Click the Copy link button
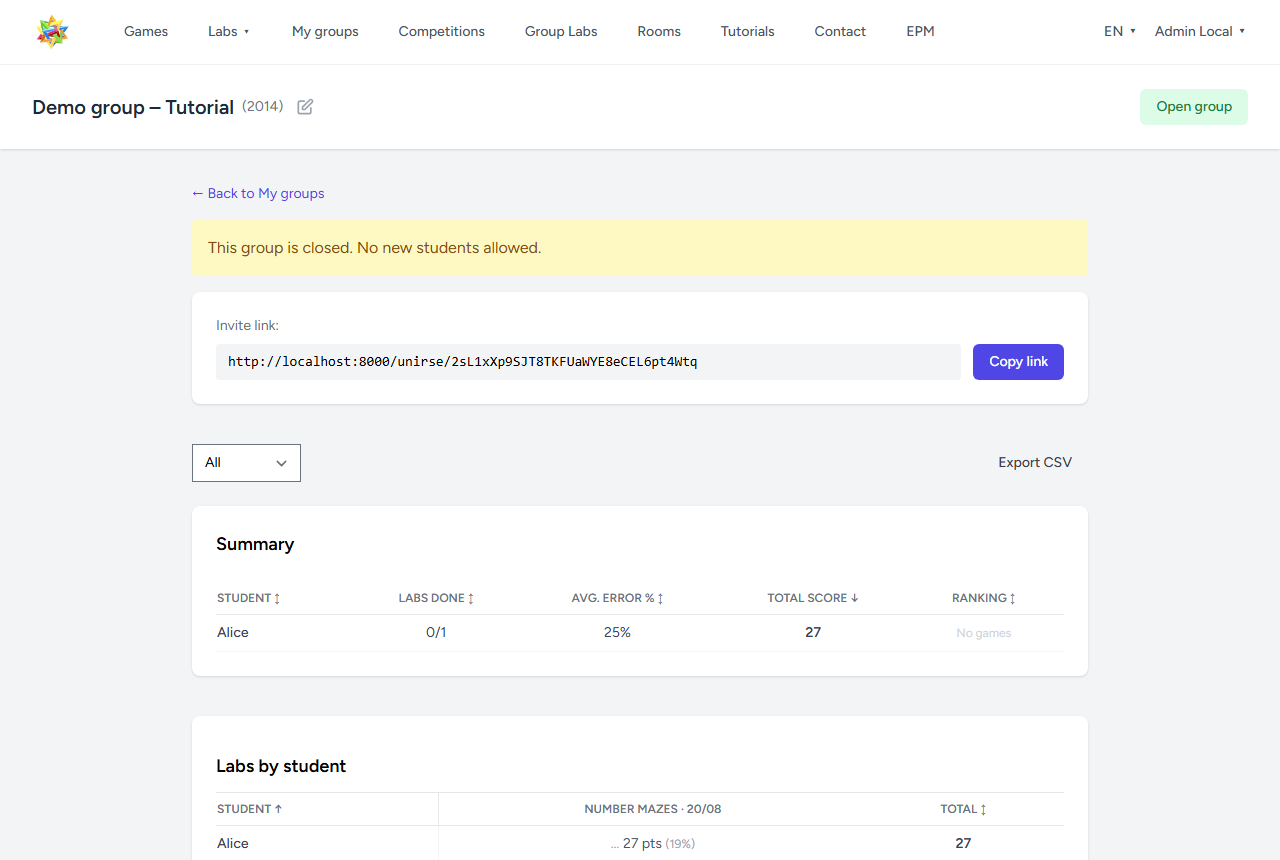This screenshot has width=1280, height=860. click(x=1018, y=362)
